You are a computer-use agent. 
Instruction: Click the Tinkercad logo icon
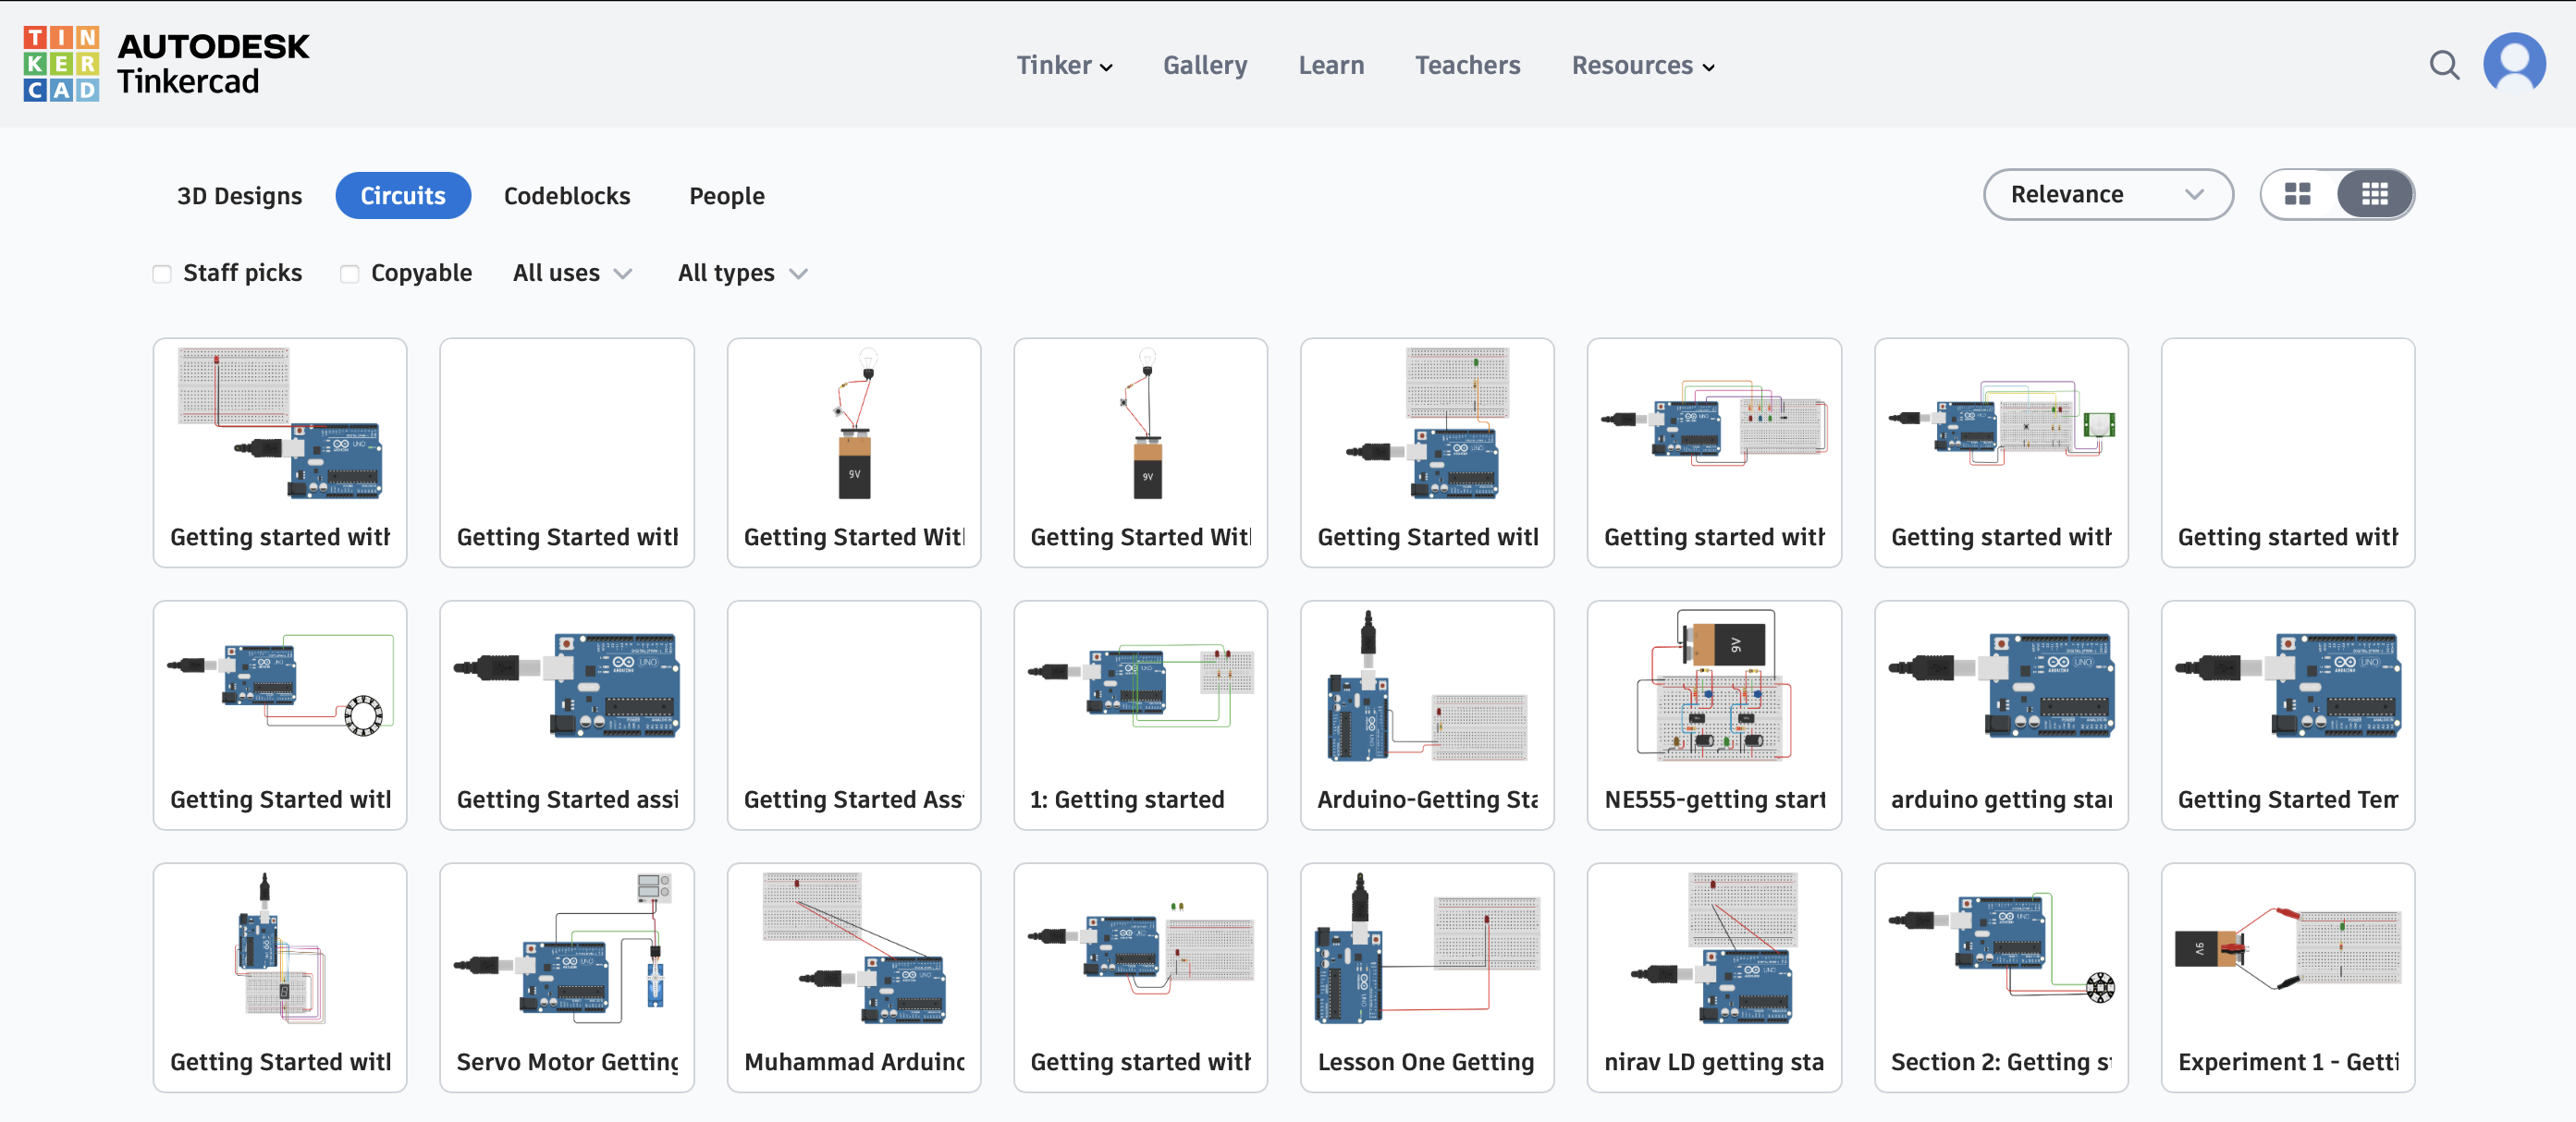(x=61, y=64)
